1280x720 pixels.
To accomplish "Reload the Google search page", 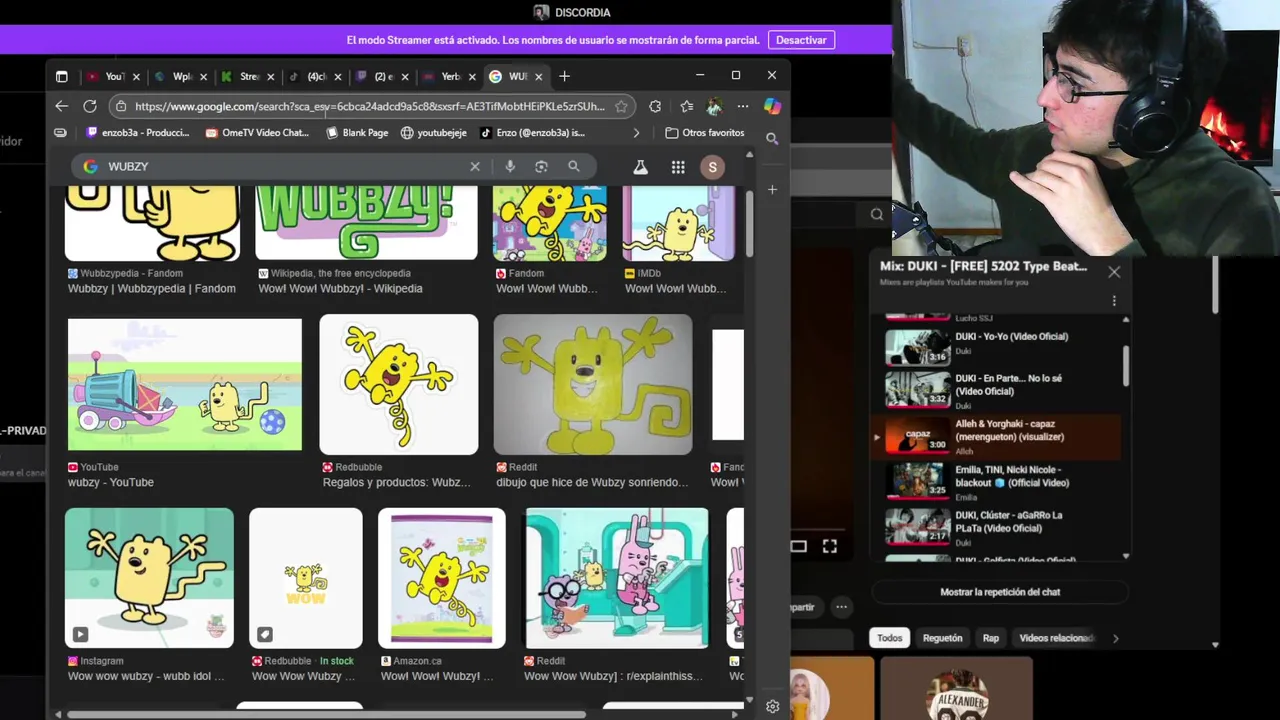I will coord(90,106).
